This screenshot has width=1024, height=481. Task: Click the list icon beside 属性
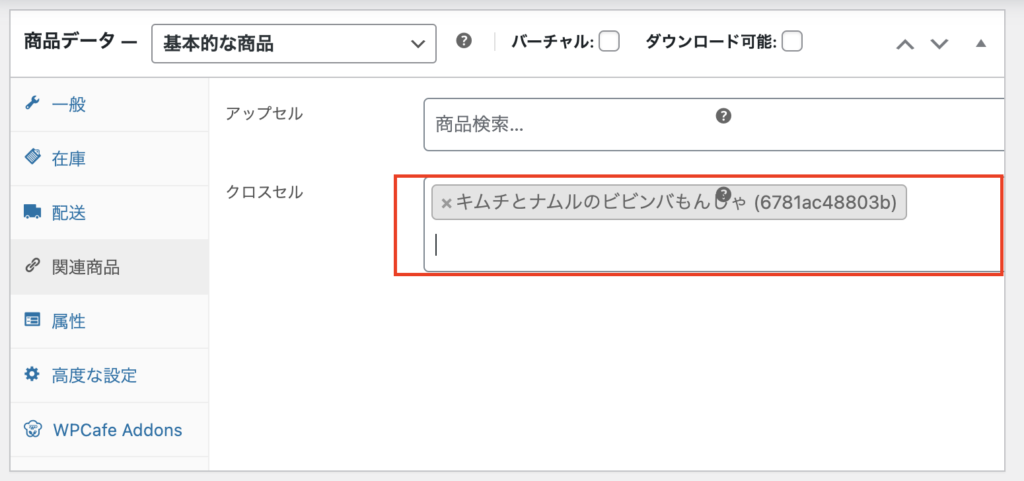32,321
